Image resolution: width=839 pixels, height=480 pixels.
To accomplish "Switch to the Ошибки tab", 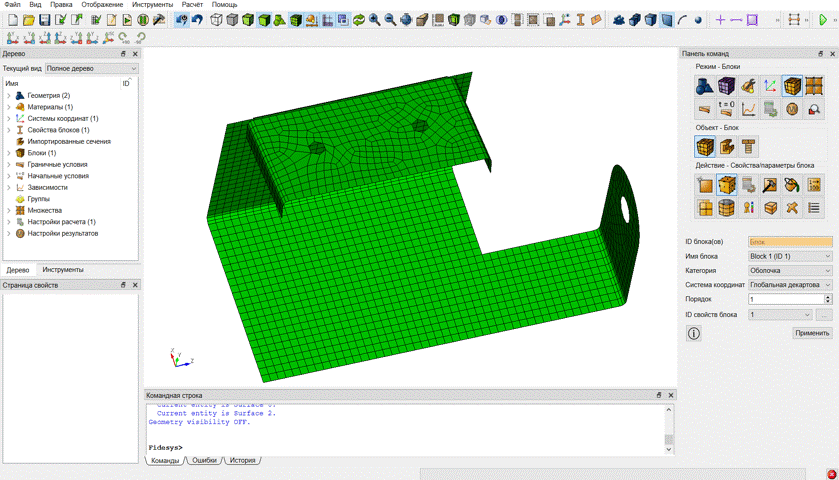I will (x=204, y=460).
